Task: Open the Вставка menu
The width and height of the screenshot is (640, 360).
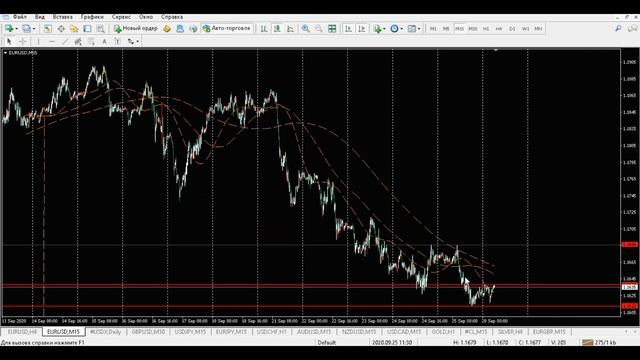Action: [62, 17]
